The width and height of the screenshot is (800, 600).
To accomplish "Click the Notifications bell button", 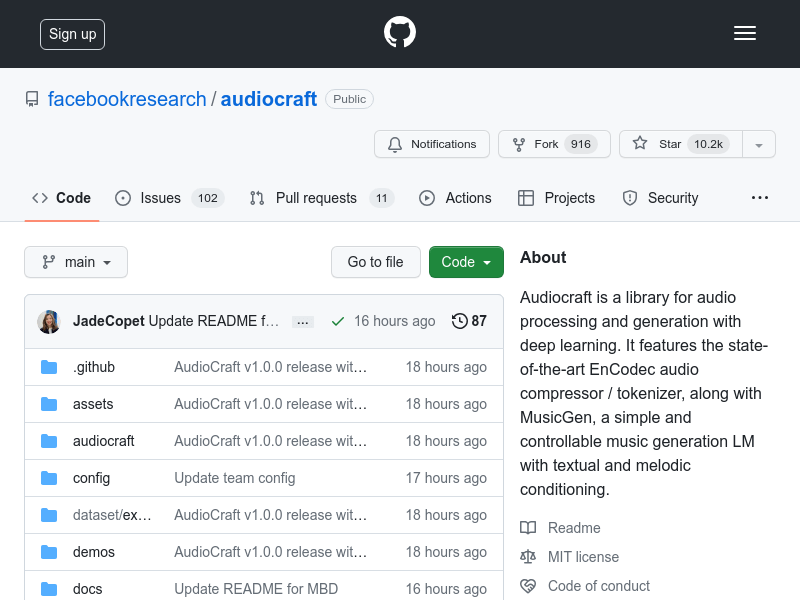I will (x=432, y=144).
